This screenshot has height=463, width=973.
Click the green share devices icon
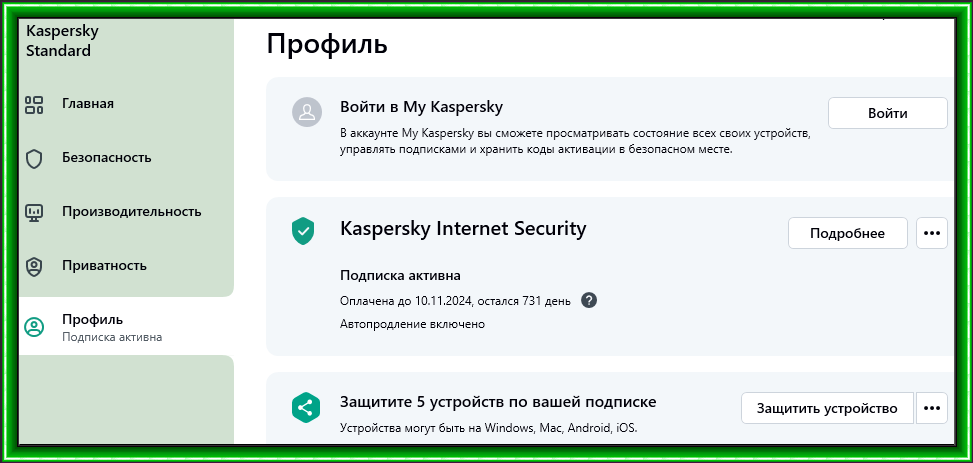pyautogui.click(x=305, y=408)
